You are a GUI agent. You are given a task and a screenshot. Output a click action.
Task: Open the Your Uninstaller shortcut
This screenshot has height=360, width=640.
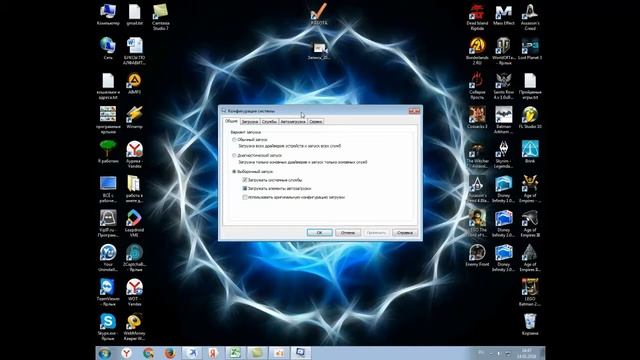pos(108,258)
